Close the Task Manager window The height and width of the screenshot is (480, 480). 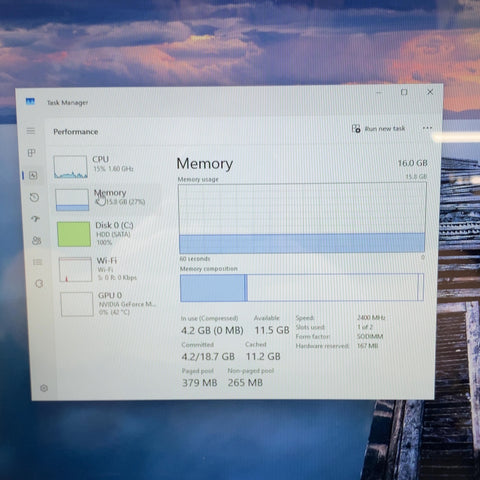[x=430, y=92]
